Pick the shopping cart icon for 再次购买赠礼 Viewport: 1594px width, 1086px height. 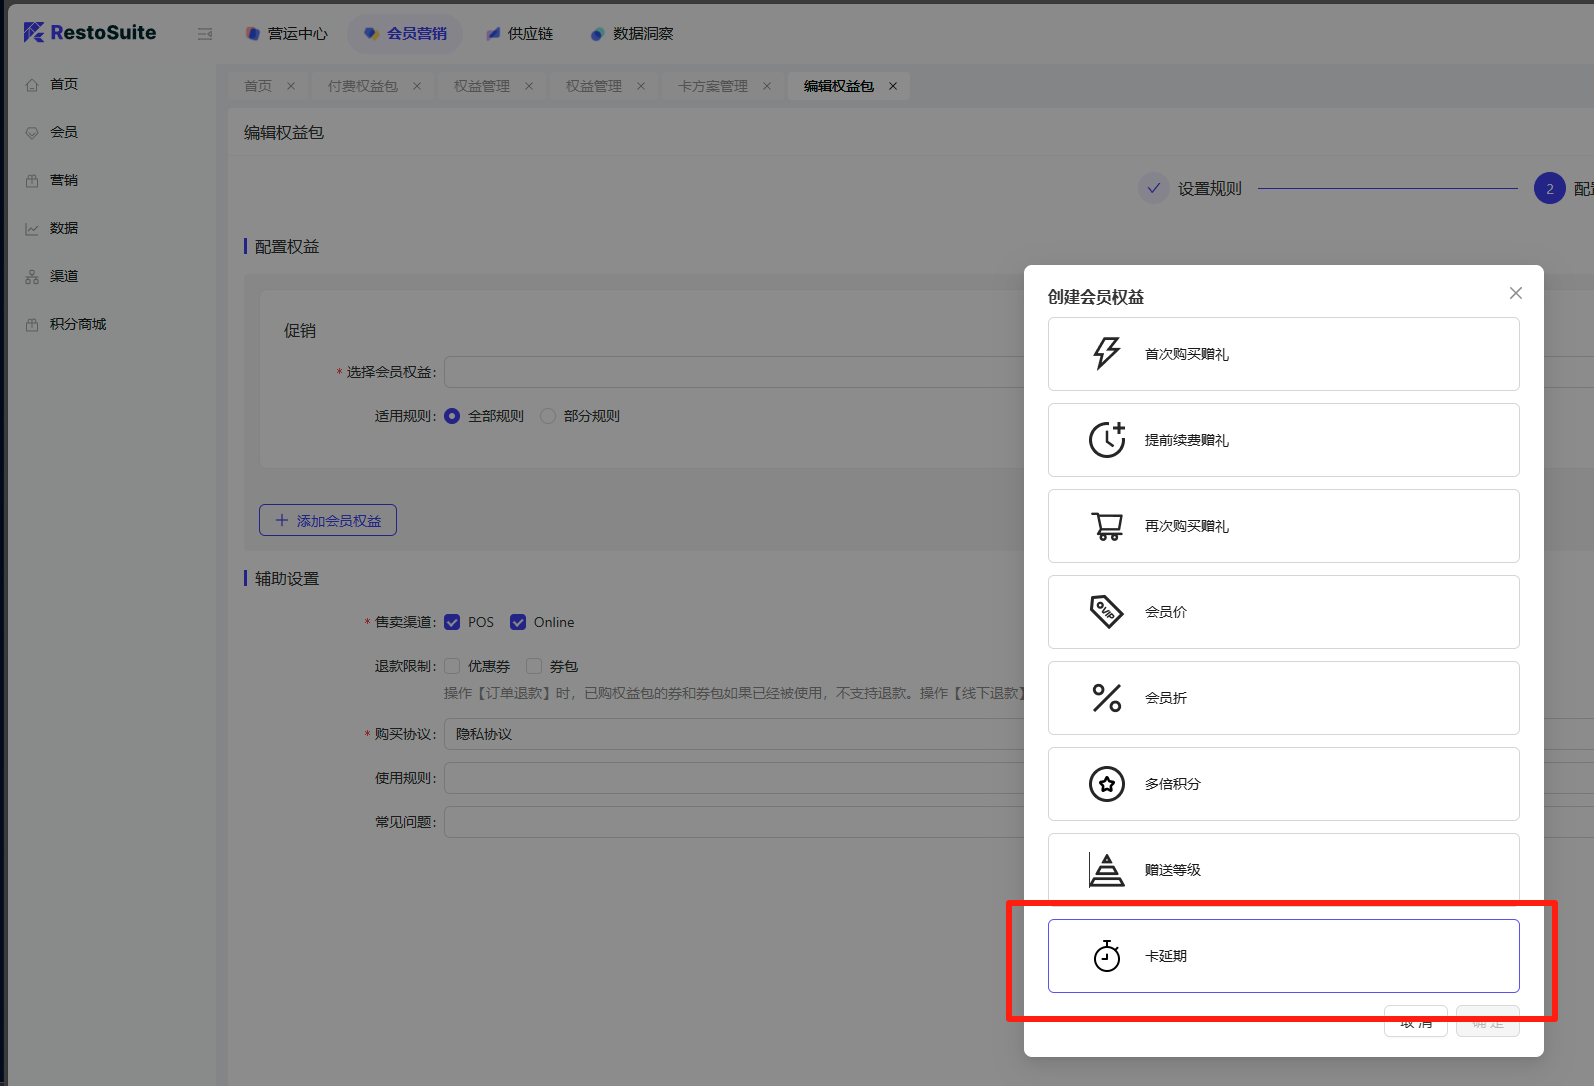pos(1107,526)
